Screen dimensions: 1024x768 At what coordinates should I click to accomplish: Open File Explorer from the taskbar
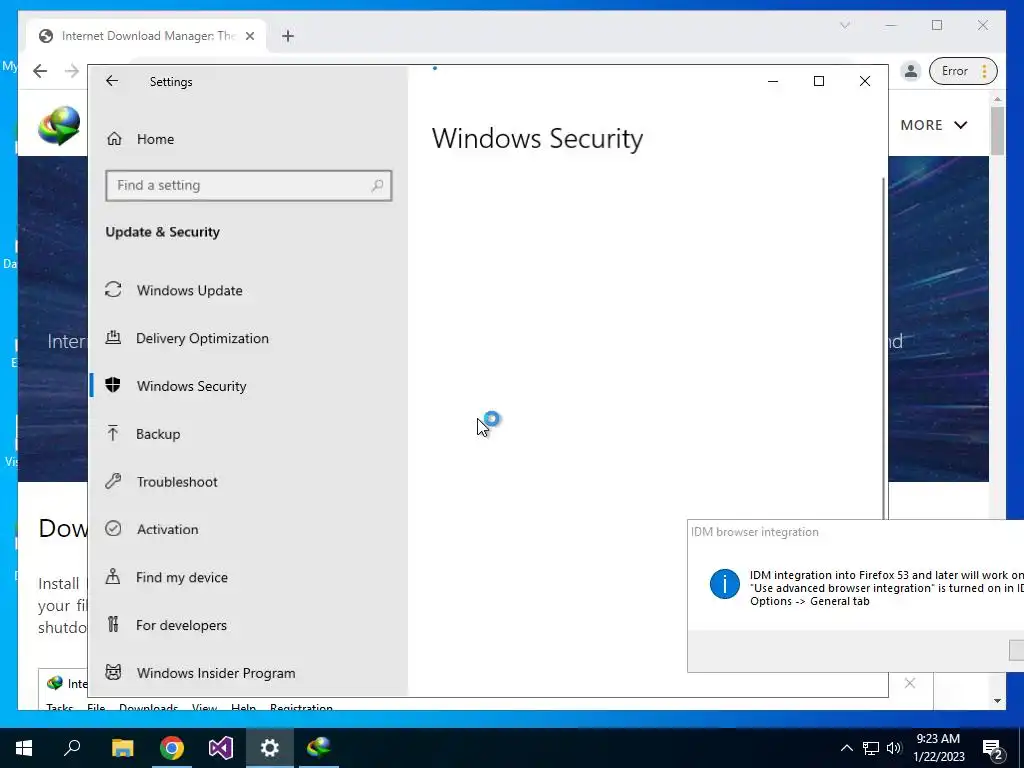(122, 748)
